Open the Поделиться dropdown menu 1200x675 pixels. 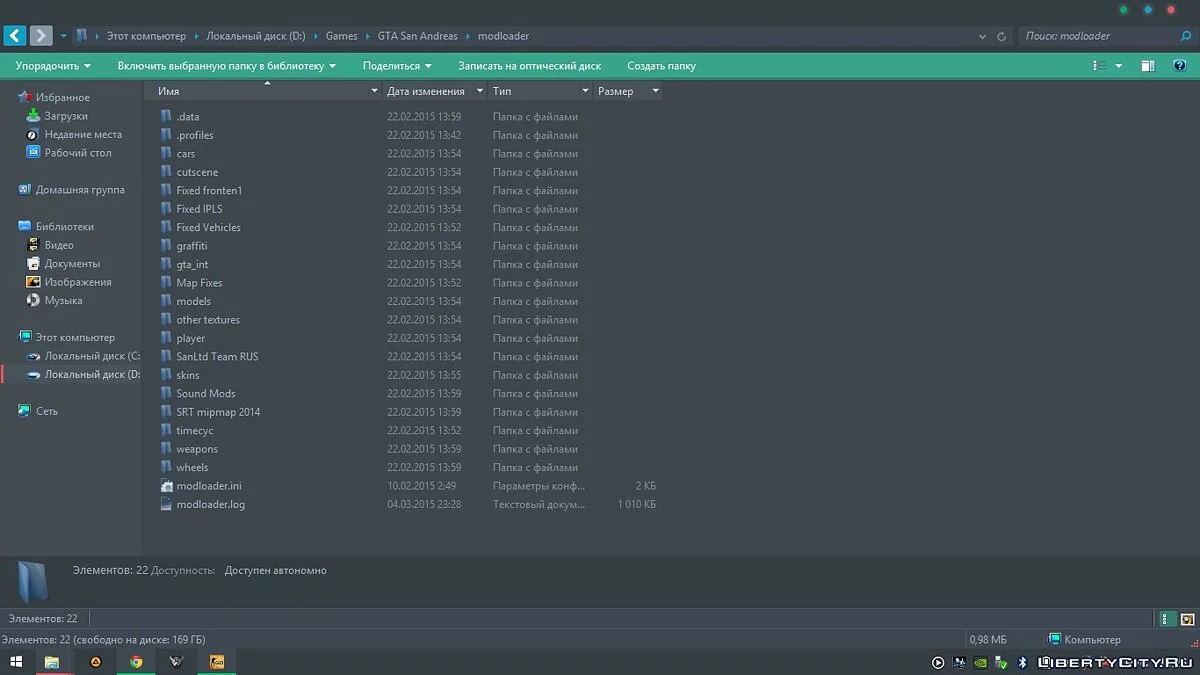[x=397, y=66]
